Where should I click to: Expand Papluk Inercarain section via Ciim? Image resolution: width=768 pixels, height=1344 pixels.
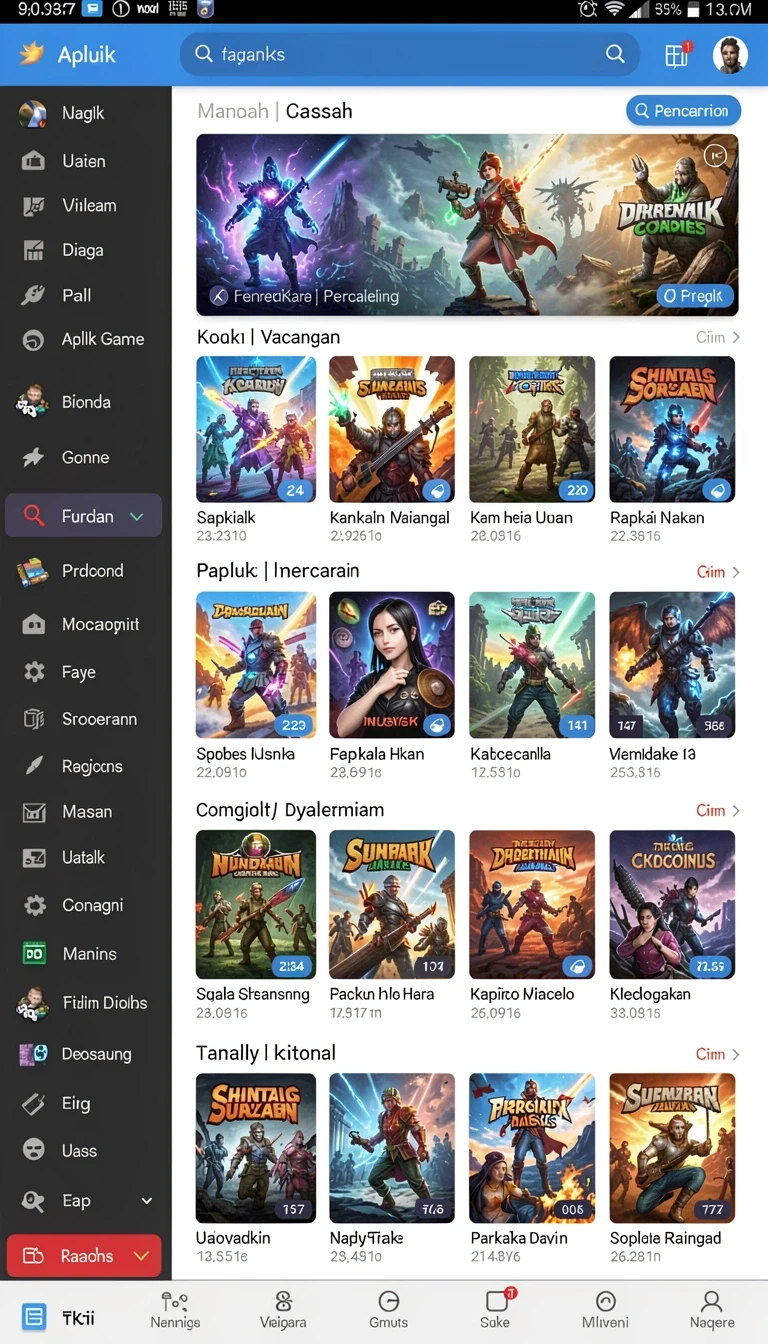pyautogui.click(x=718, y=572)
